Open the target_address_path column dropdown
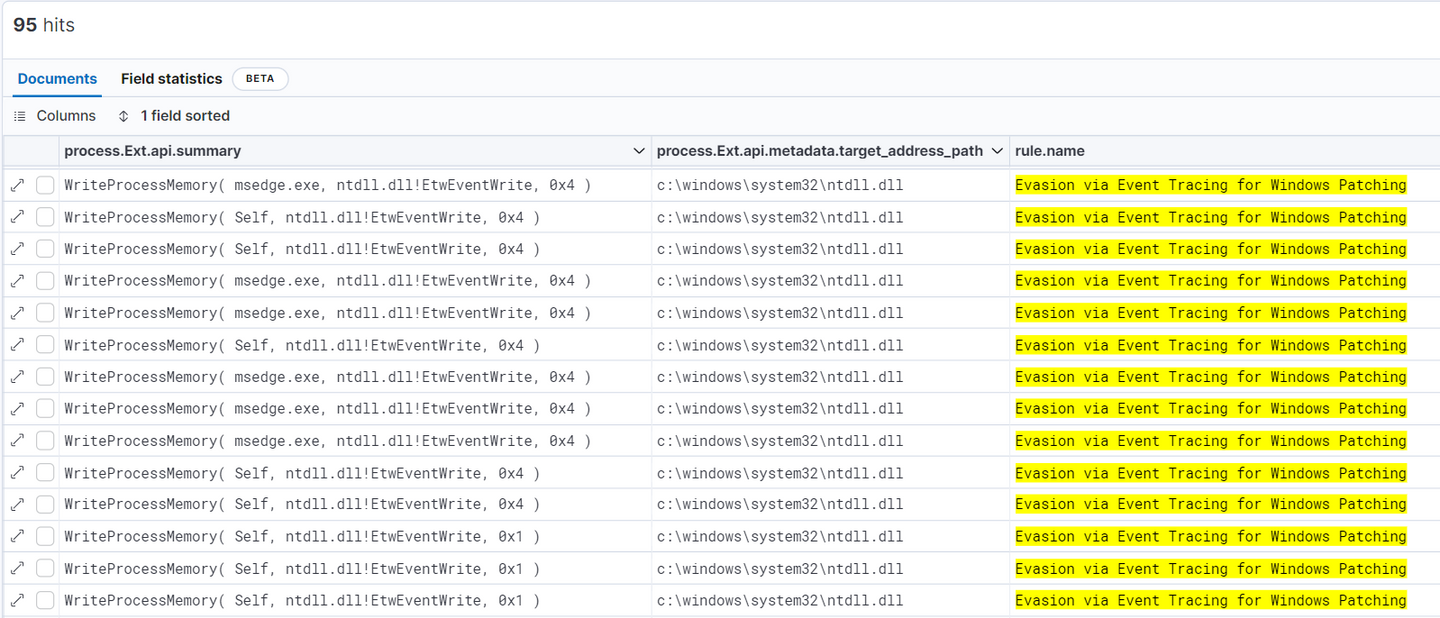Viewport: 1440px width, 618px height. pyautogui.click(x=996, y=151)
